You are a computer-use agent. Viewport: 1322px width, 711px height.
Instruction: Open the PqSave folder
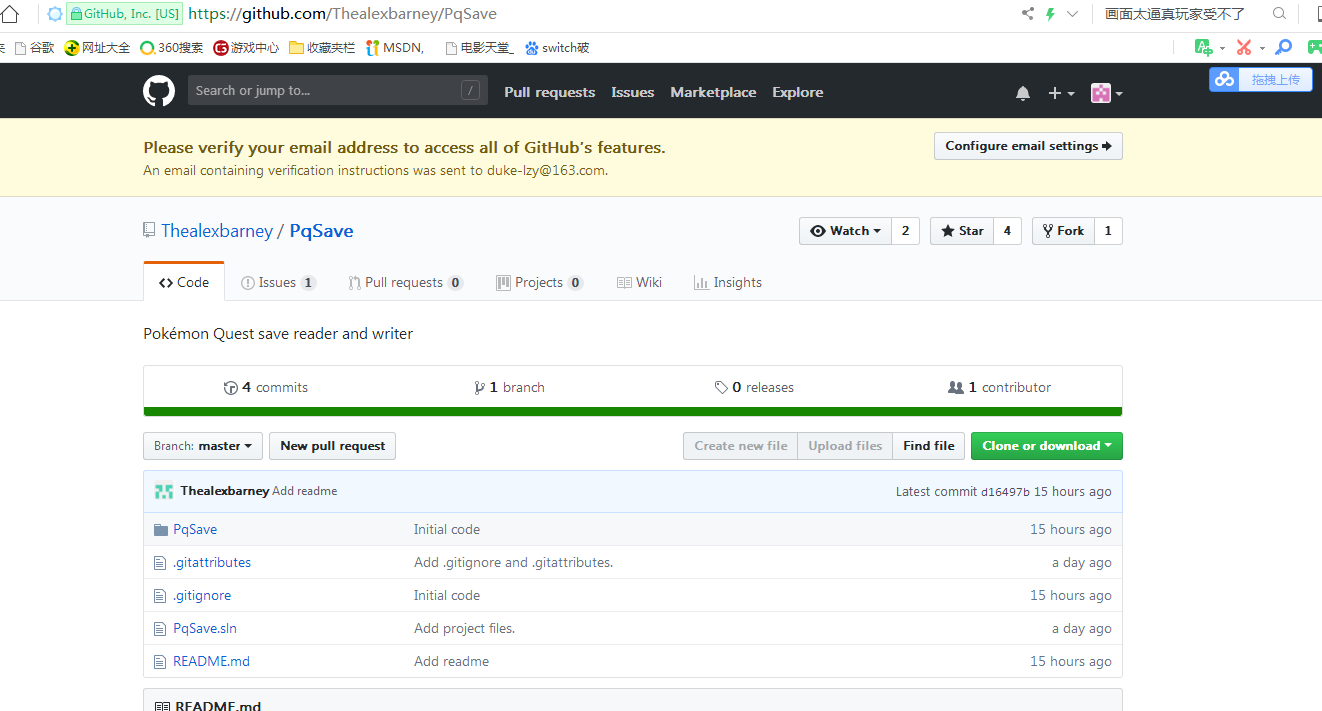(195, 529)
